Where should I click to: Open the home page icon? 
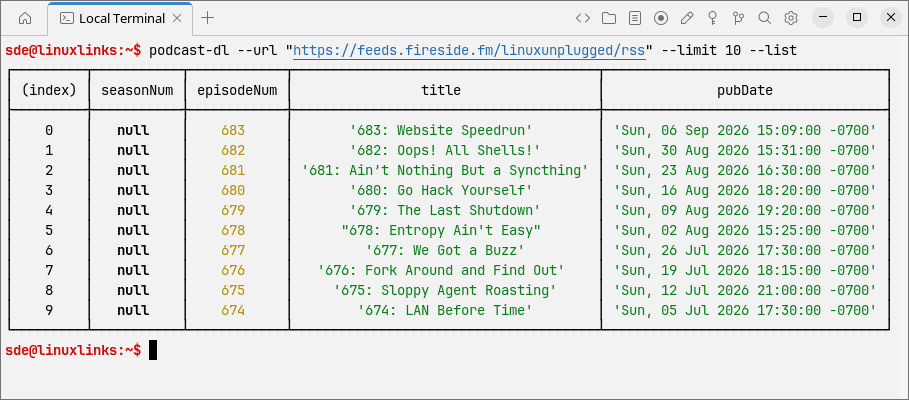coord(25,19)
